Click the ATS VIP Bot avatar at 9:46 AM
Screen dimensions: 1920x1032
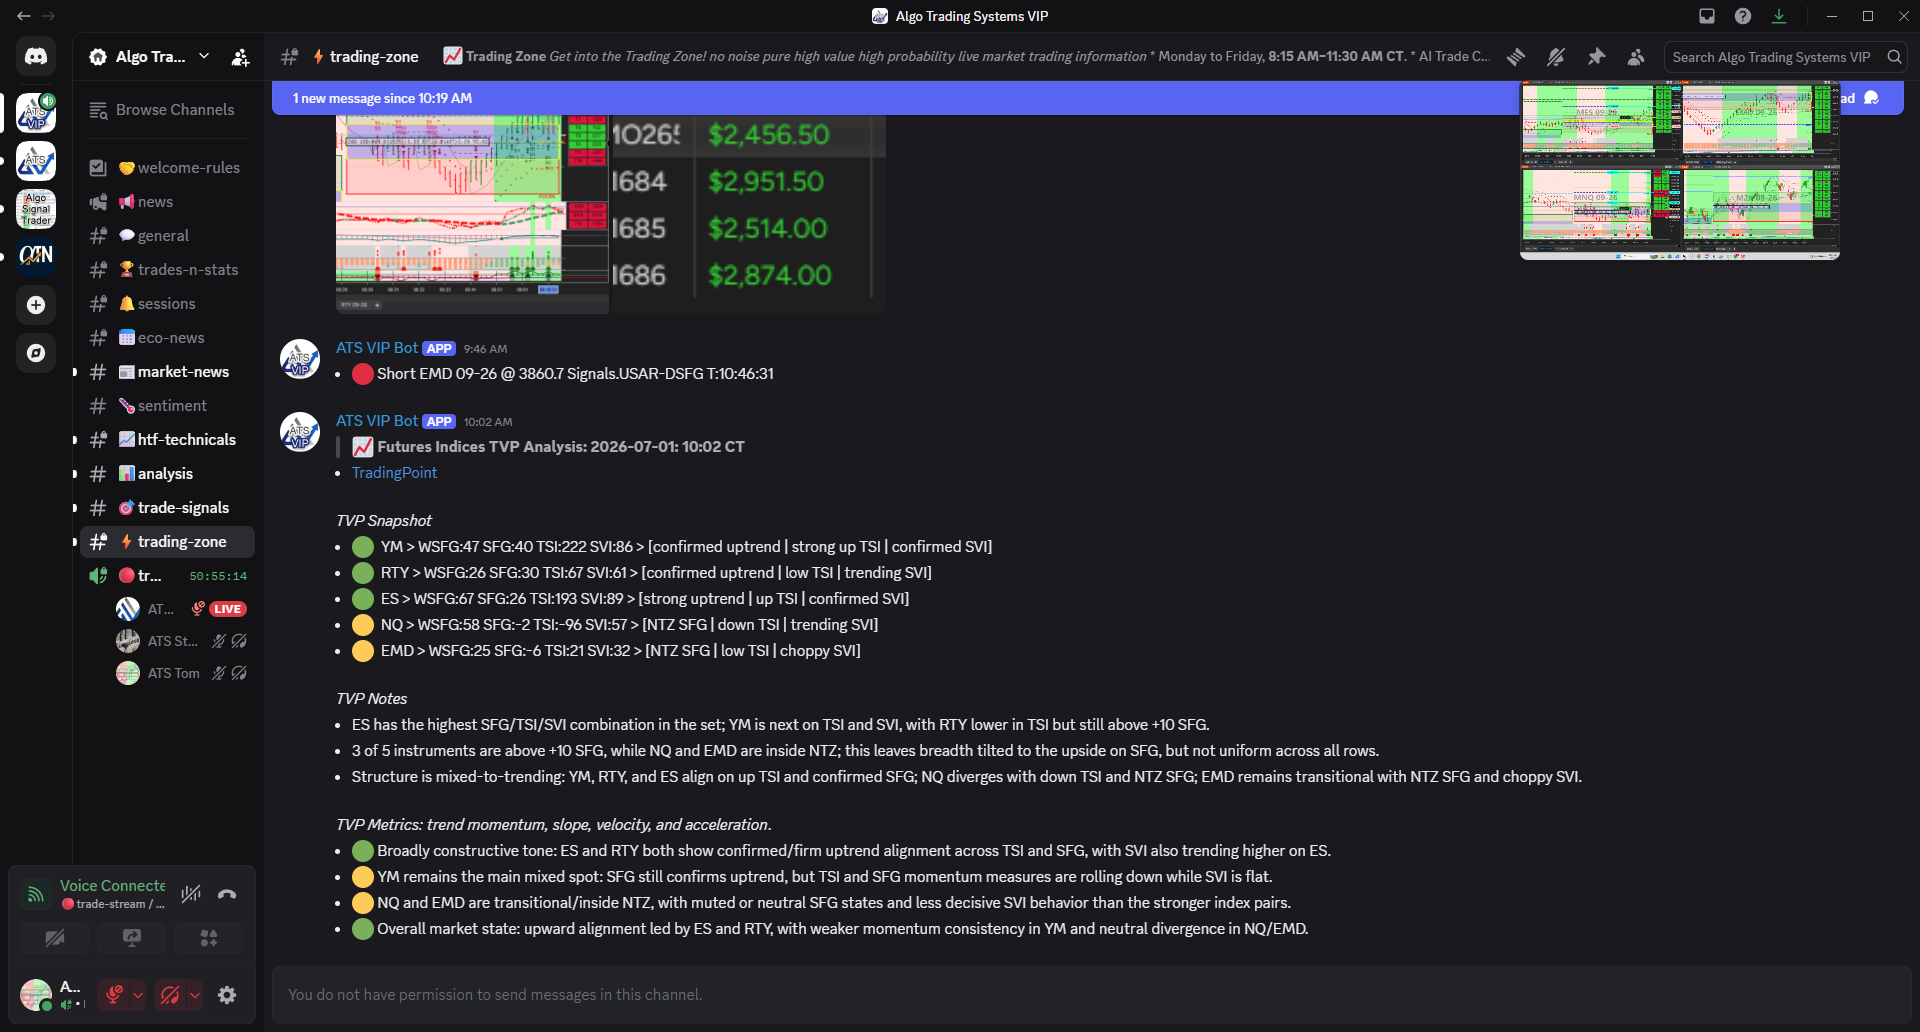[x=299, y=359]
